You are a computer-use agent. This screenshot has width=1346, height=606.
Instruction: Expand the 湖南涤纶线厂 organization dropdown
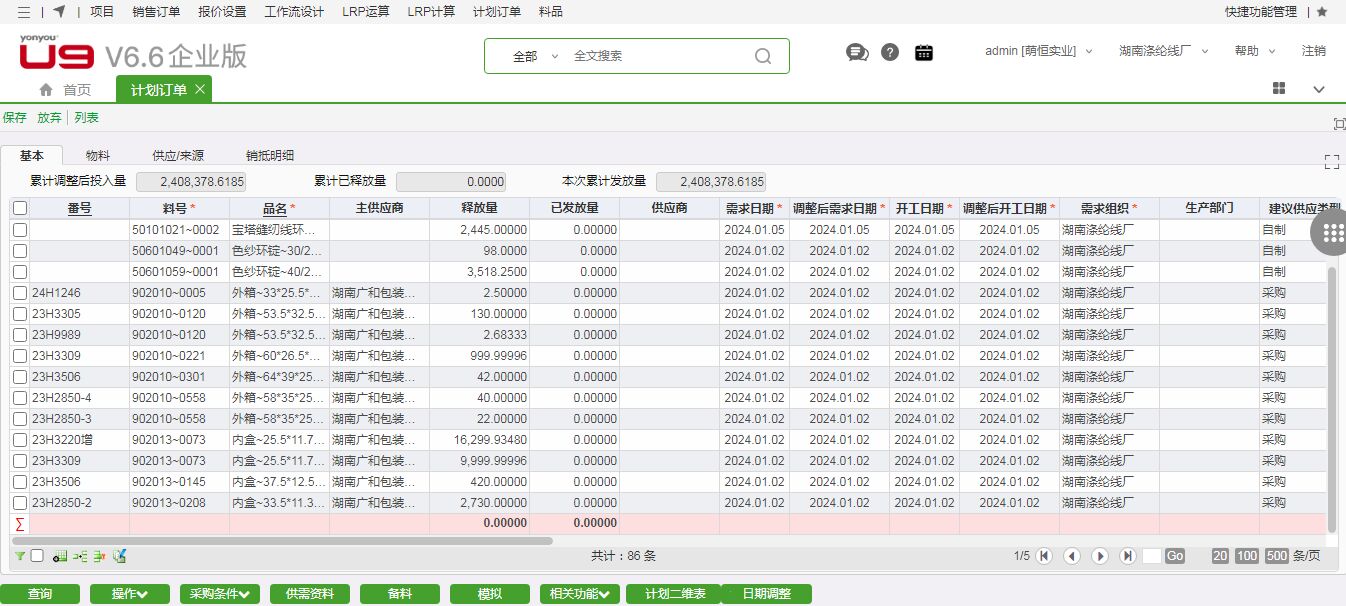click(x=1164, y=51)
